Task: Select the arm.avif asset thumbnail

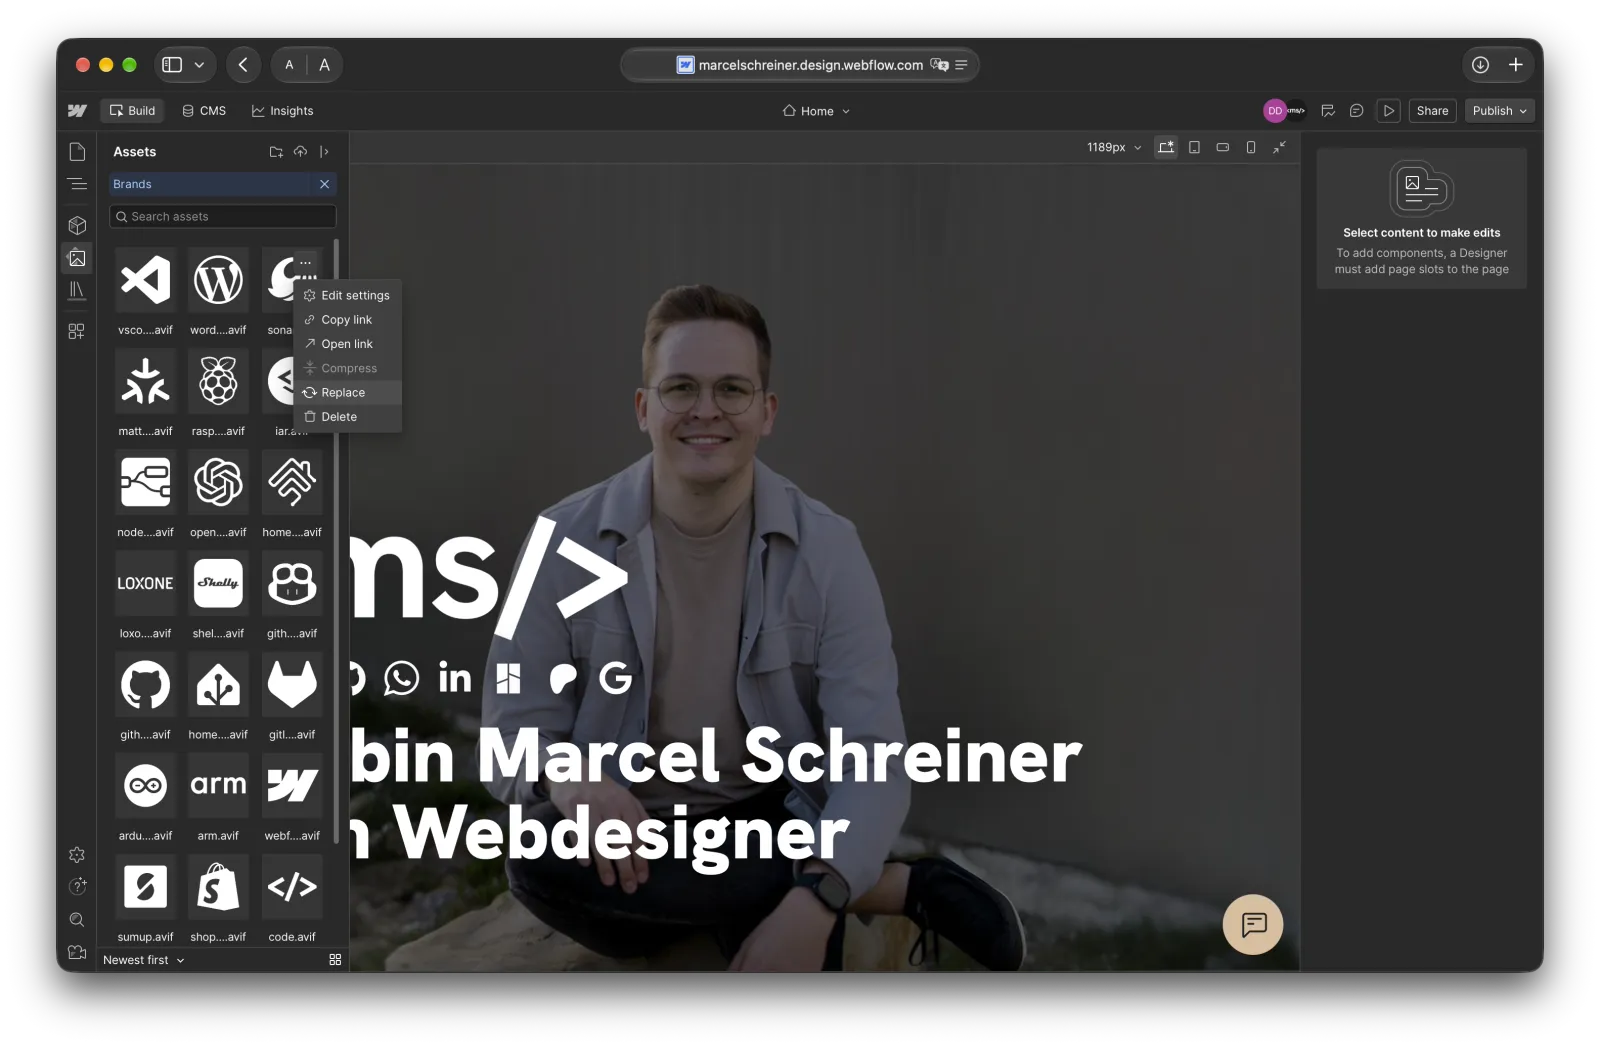Action: [218, 785]
